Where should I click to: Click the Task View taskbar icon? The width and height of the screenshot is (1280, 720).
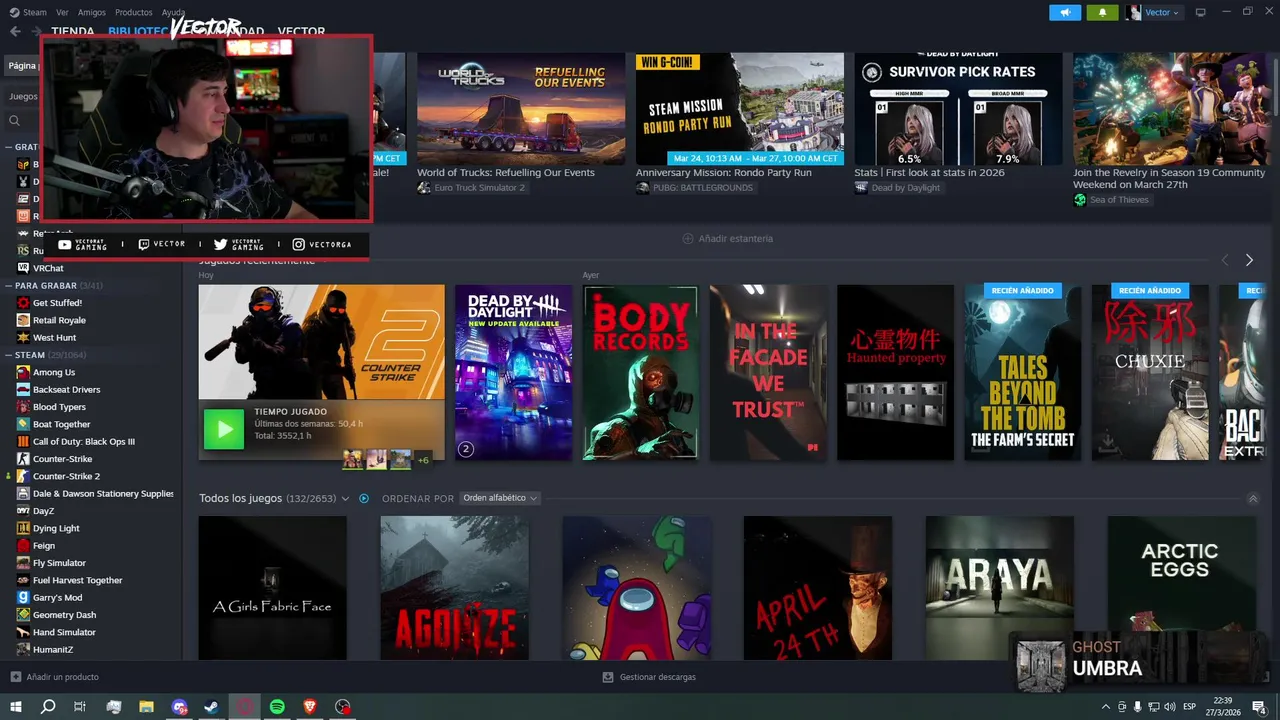[80, 707]
